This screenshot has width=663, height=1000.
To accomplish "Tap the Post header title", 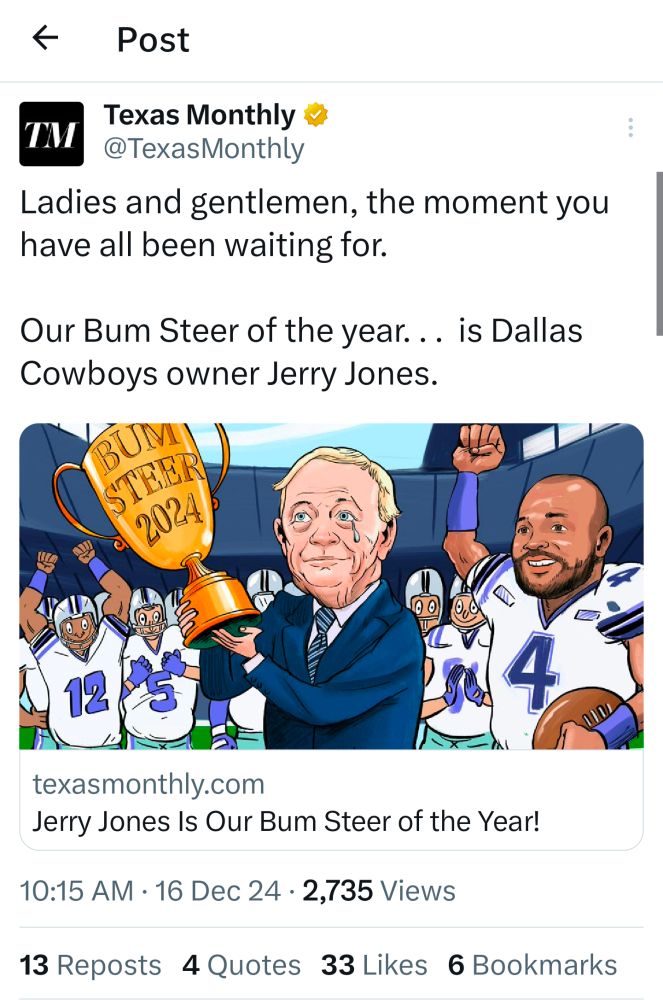I will [x=153, y=40].
